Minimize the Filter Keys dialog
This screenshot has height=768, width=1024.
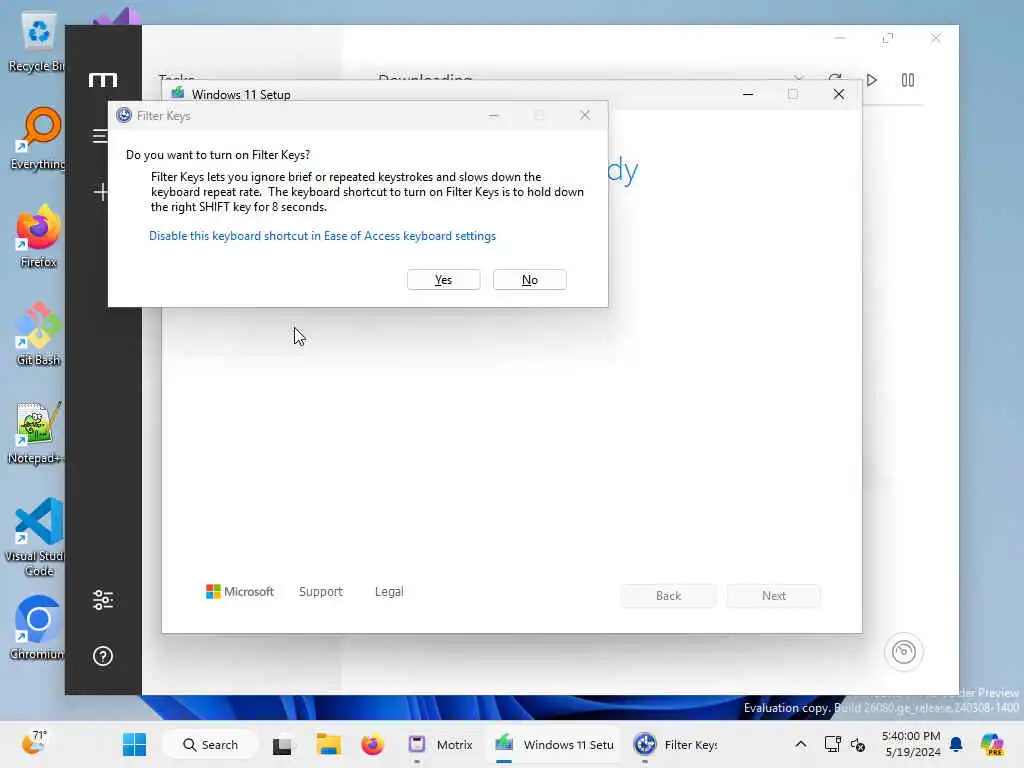coord(494,115)
